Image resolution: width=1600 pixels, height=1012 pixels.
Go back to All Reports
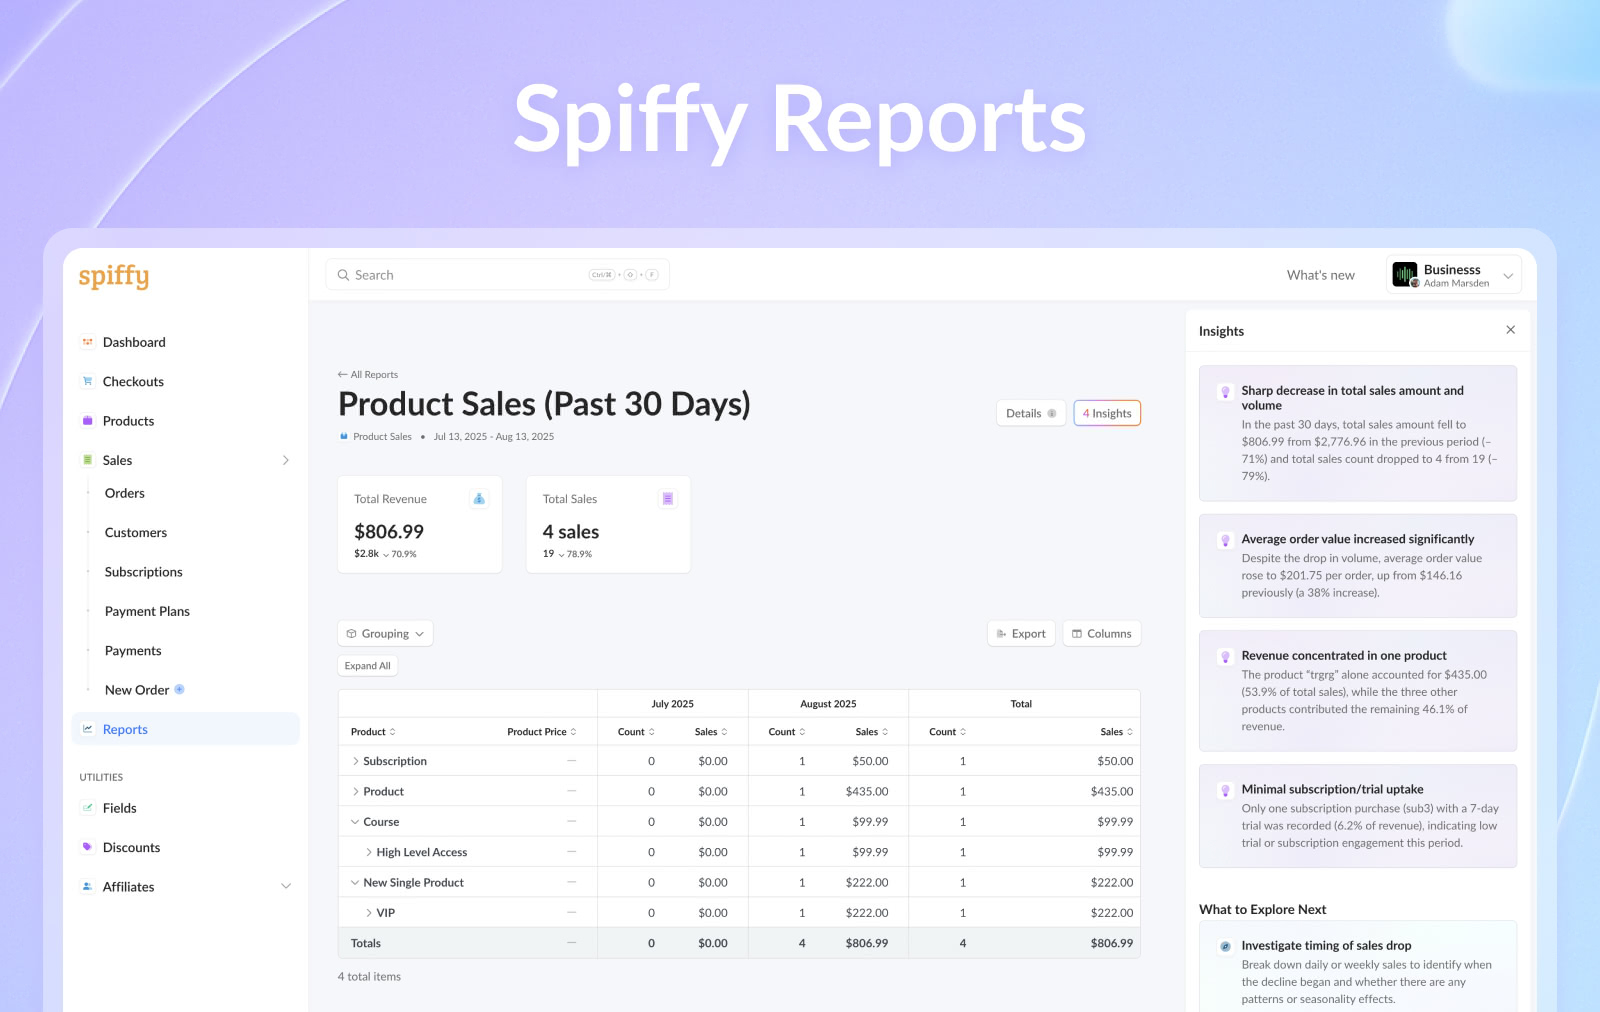click(x=368, y=375)
